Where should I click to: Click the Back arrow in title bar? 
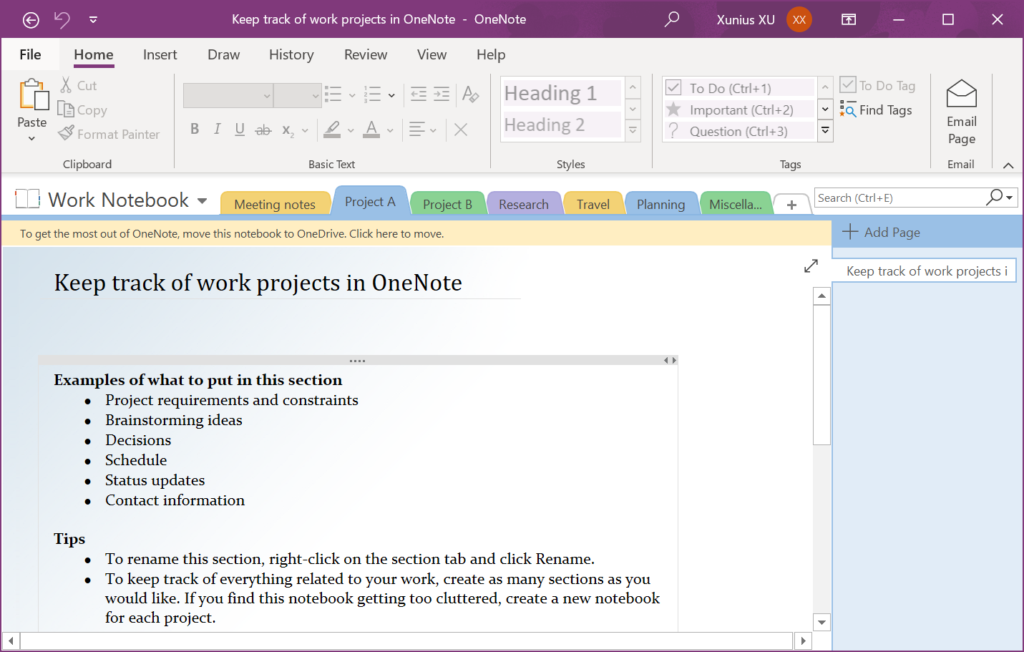click(x=31, y=20)
